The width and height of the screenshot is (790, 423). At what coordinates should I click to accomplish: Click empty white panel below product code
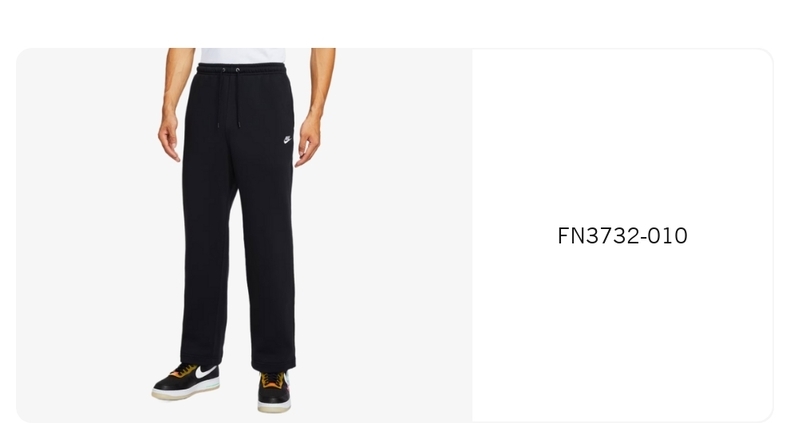click(x=622, y=332)
